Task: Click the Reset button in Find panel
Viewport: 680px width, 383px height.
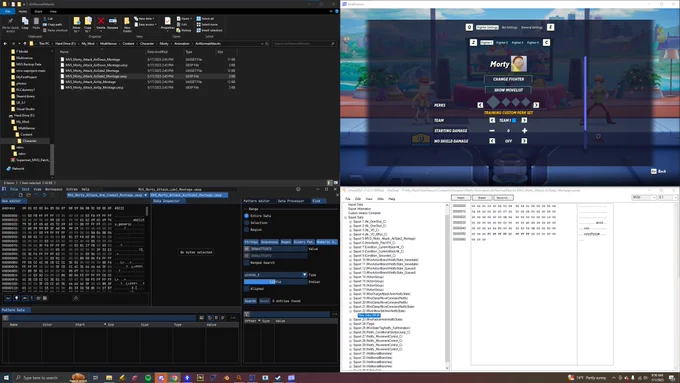Action: point(265,301)
